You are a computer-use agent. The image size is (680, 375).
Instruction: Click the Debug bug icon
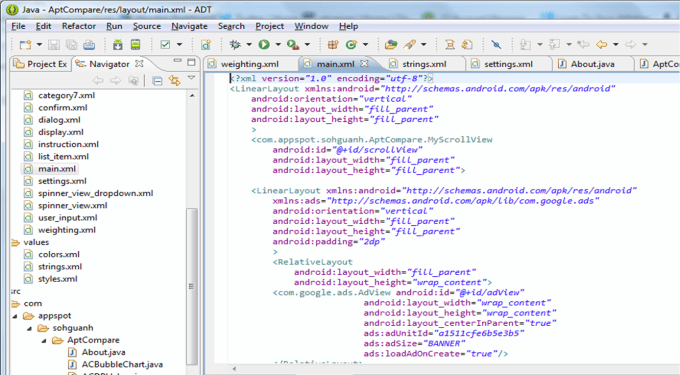pyautogui.click(x=235, y=45)
